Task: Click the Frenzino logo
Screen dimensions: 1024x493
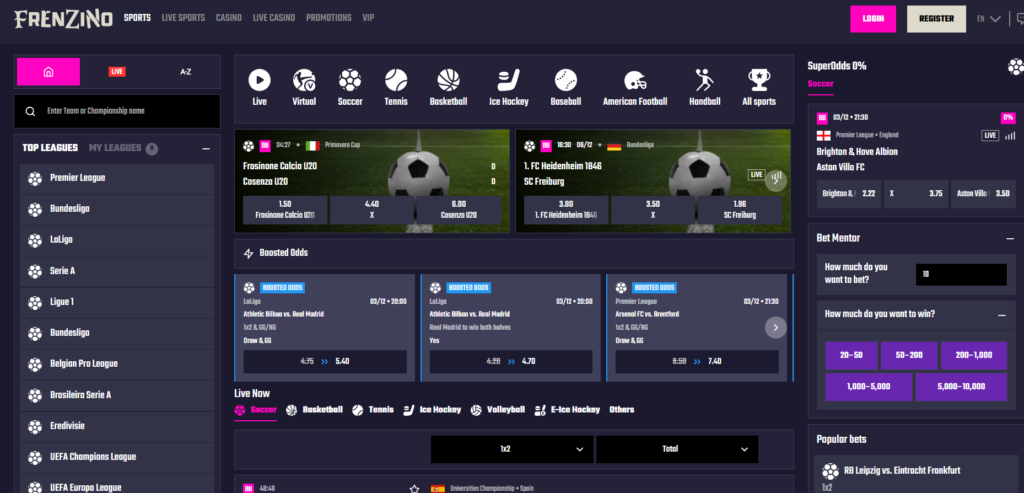Action: click(63, 19)
